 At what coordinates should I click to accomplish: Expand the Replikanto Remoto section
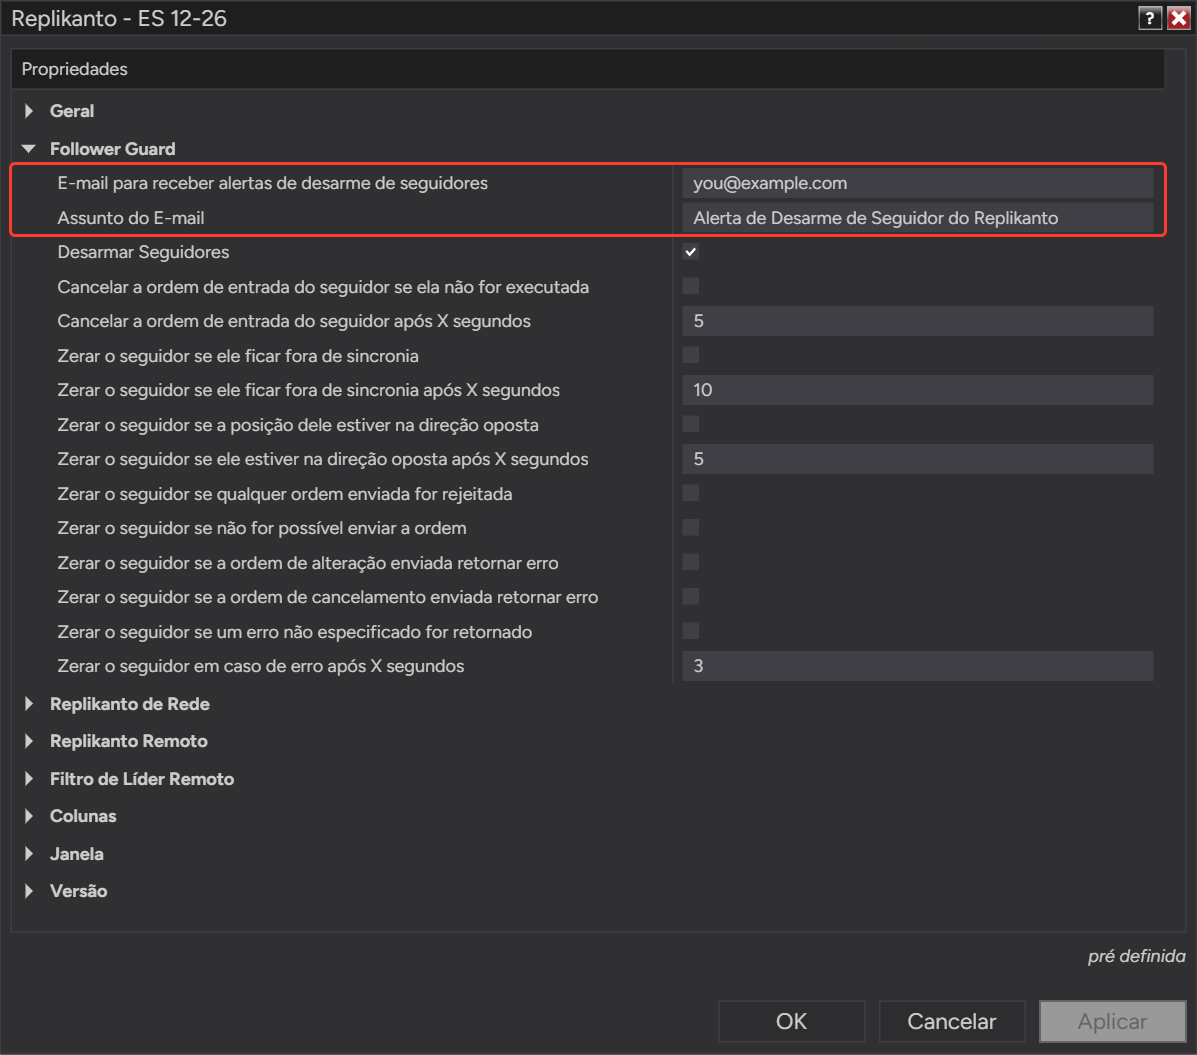[29, 741]
